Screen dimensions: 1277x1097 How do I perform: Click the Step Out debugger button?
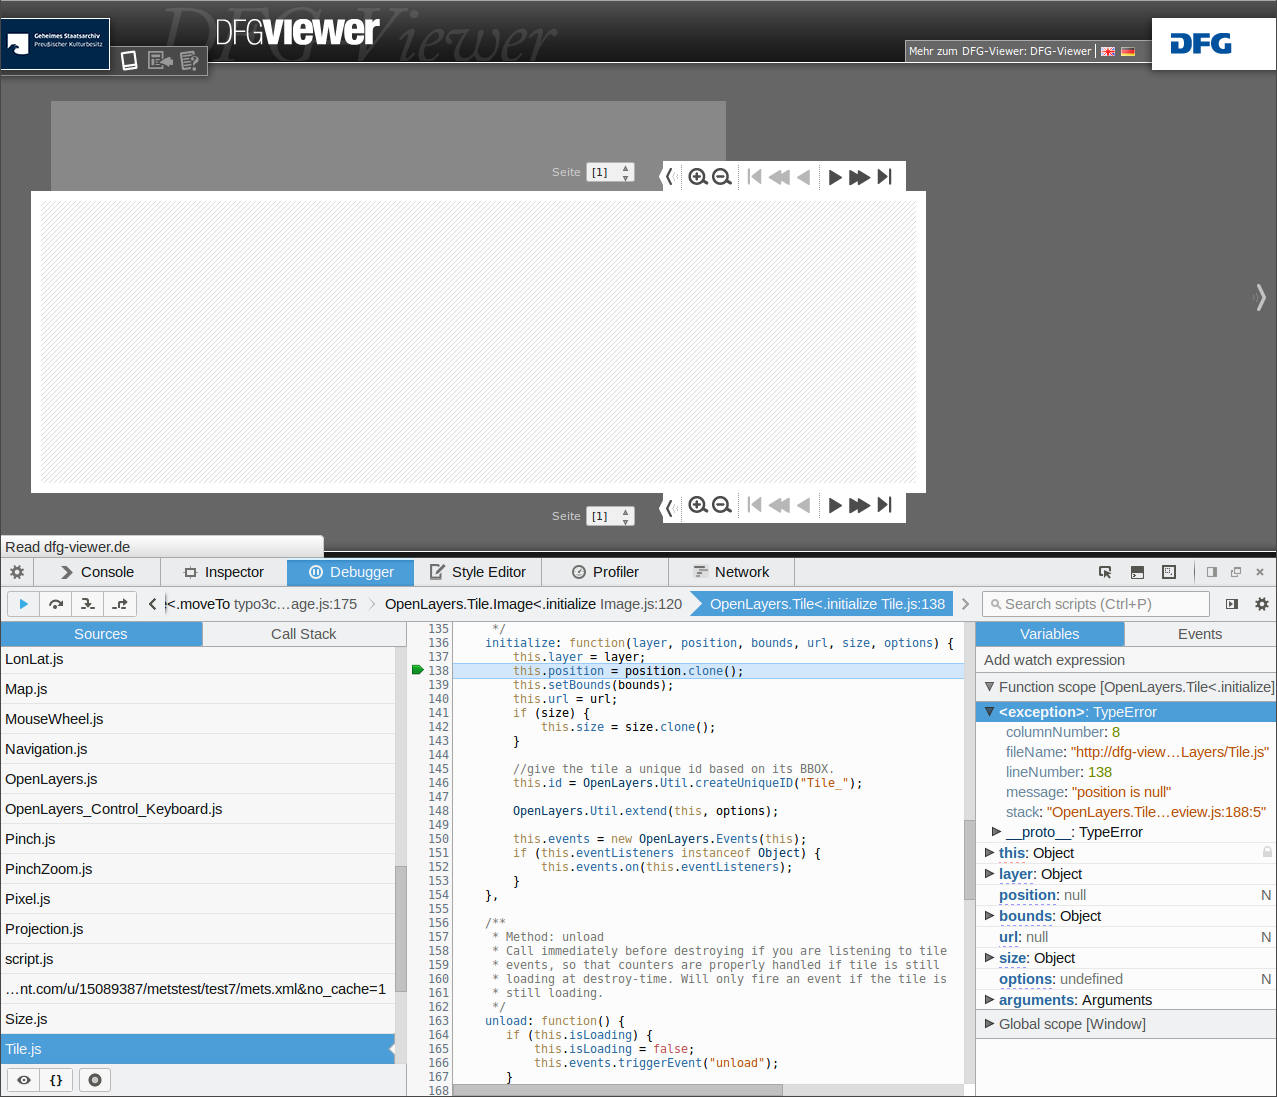[120, 604]
